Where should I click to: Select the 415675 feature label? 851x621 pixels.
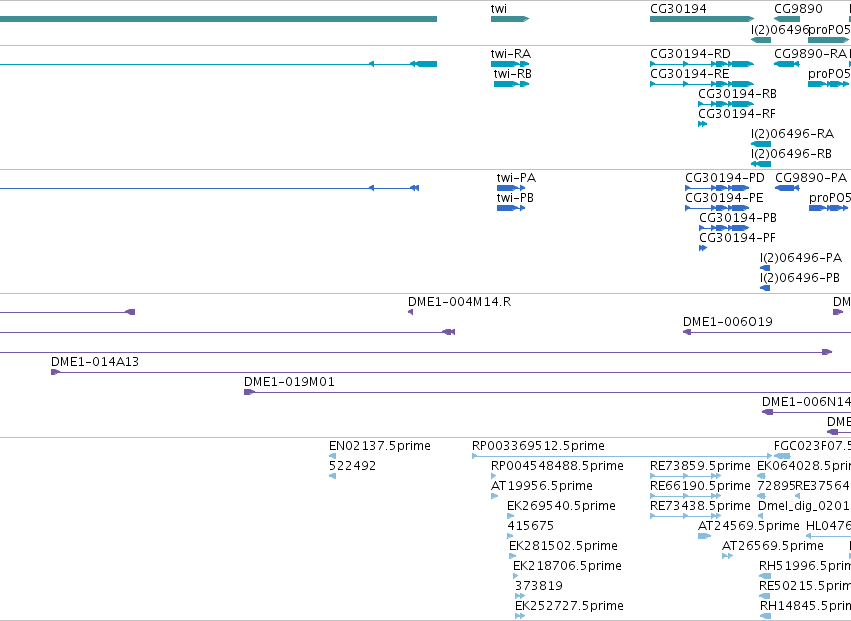click(x=530, y=527)
